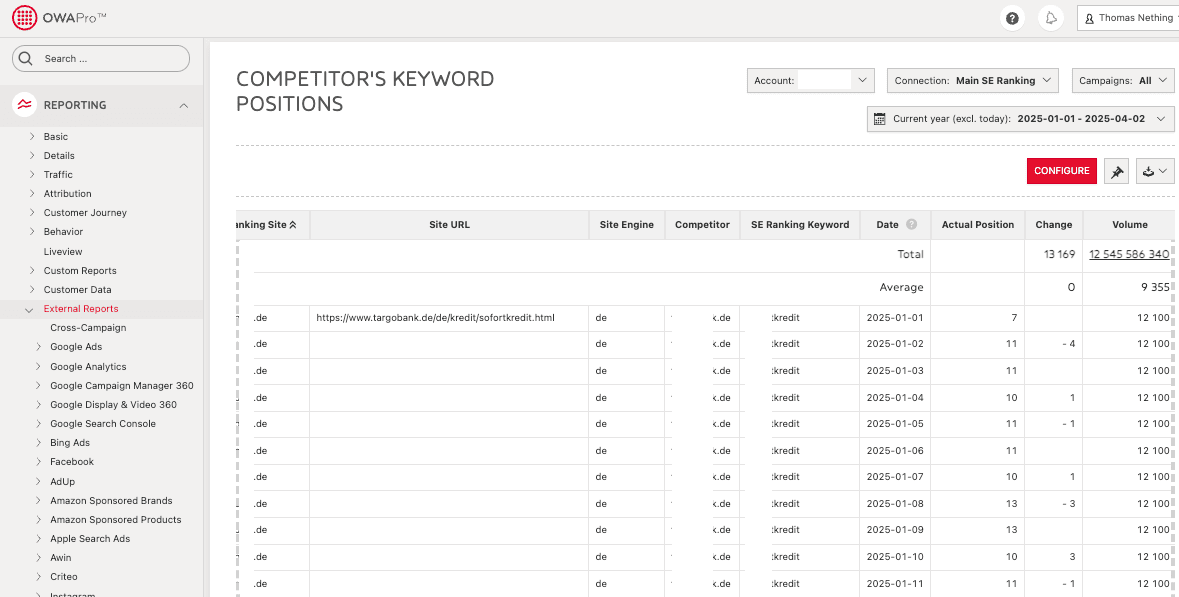Open the Account dropdown
The width and height of the screenshot is (1179, 597).
(x=810, y=81)
